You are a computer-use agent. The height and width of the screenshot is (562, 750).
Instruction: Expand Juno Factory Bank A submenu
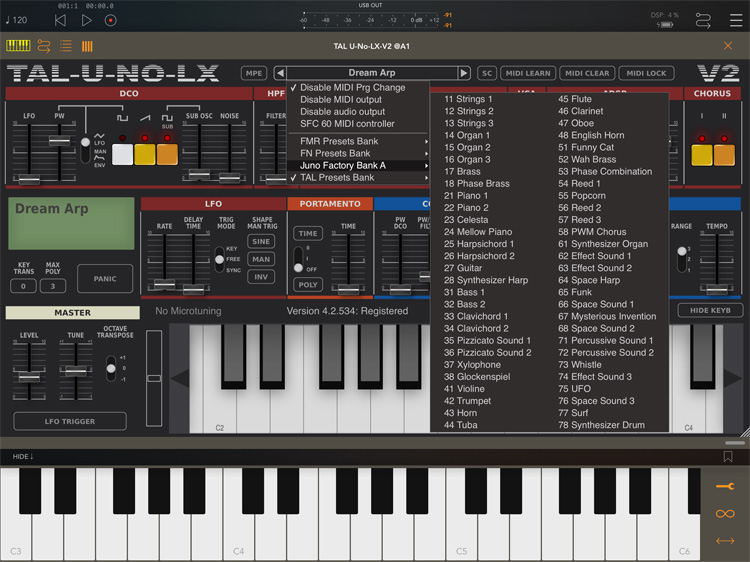pyautogui.click(x=358, y=165)
